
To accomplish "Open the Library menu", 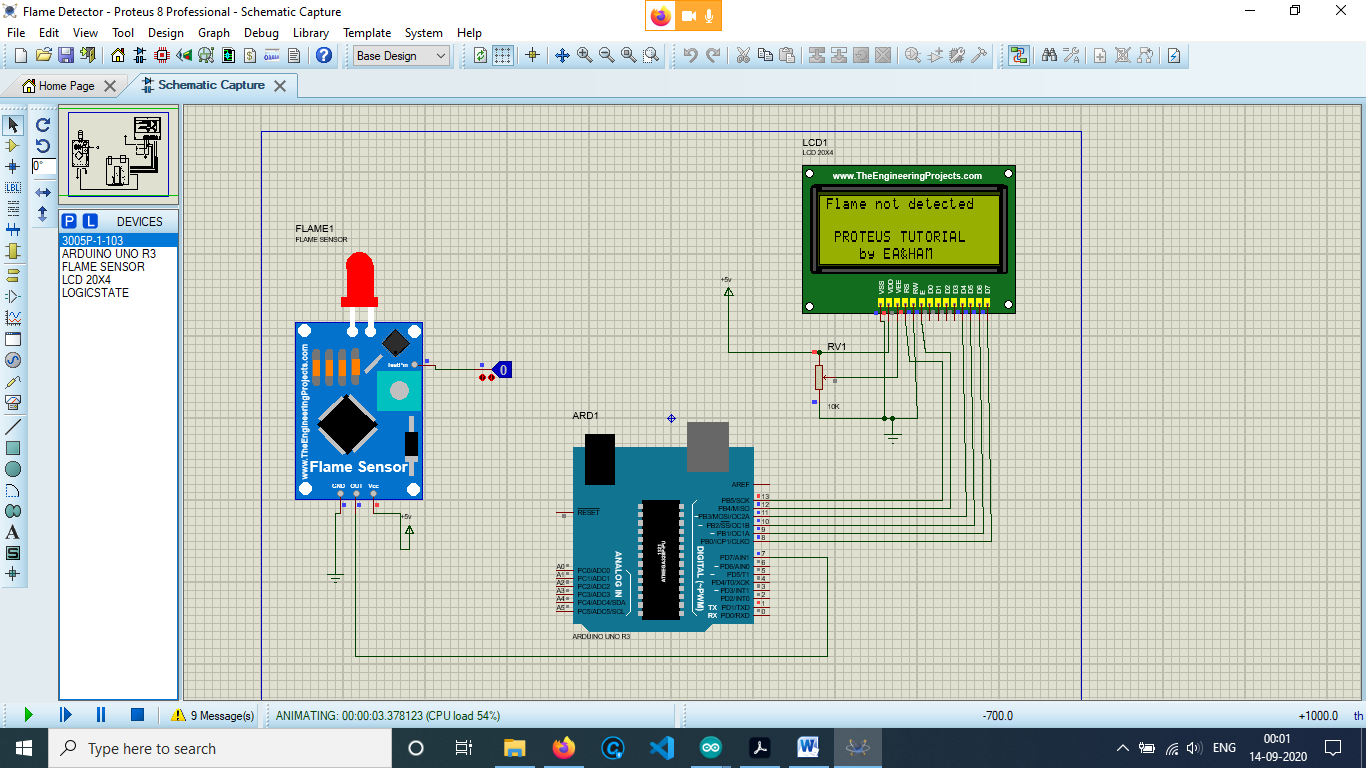I will [311, 33].
